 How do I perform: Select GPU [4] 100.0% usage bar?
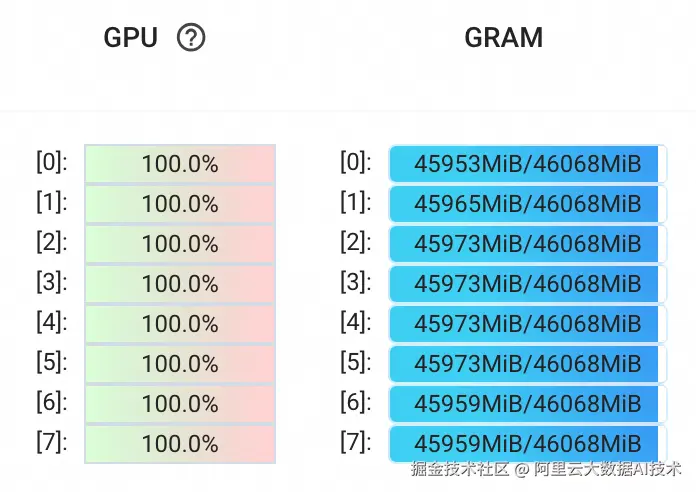coord(180,324)
